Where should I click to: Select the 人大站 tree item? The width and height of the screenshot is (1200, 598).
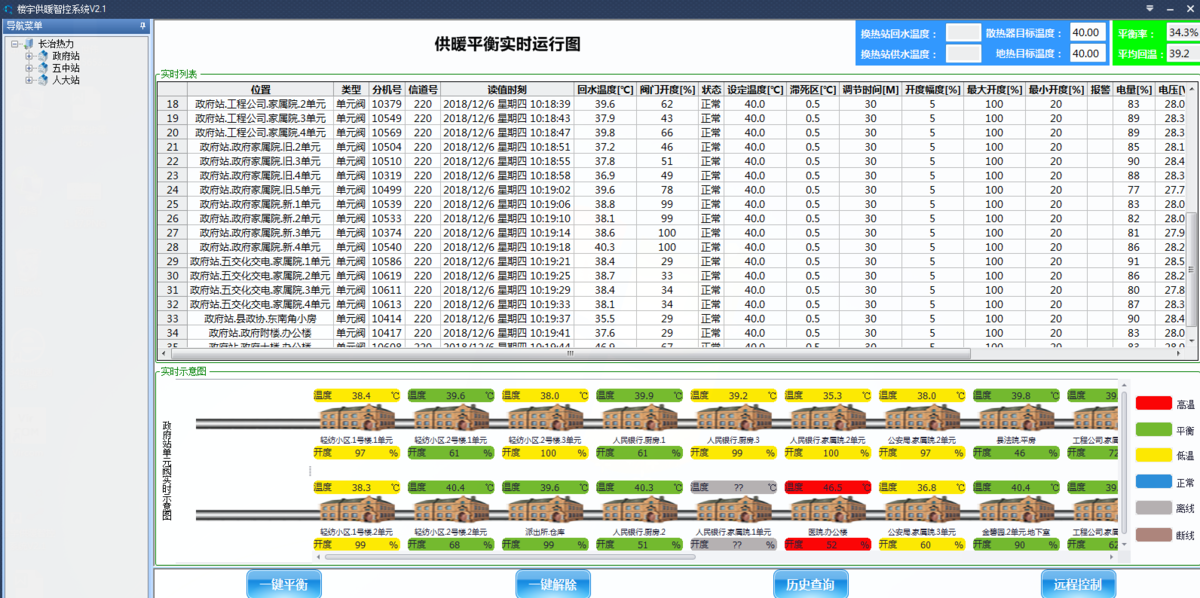click(x=66, y=80)
